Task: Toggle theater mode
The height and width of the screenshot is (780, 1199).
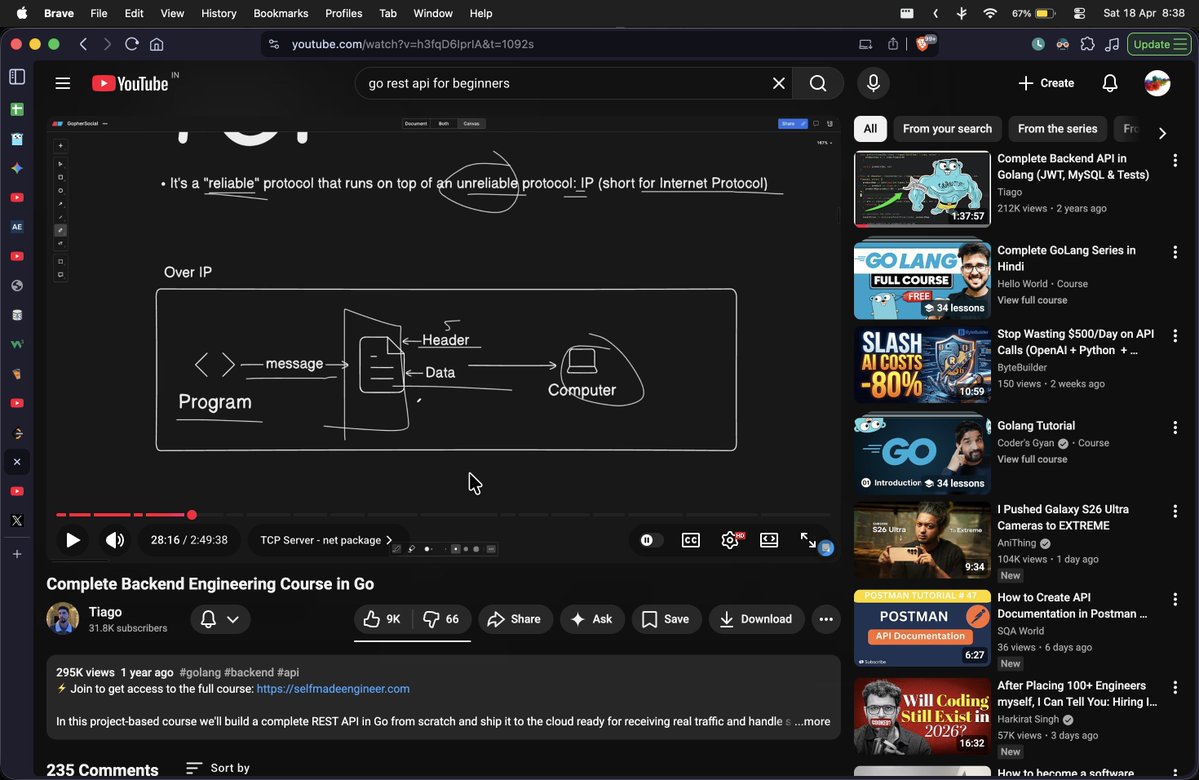Action: click(769, 540)
